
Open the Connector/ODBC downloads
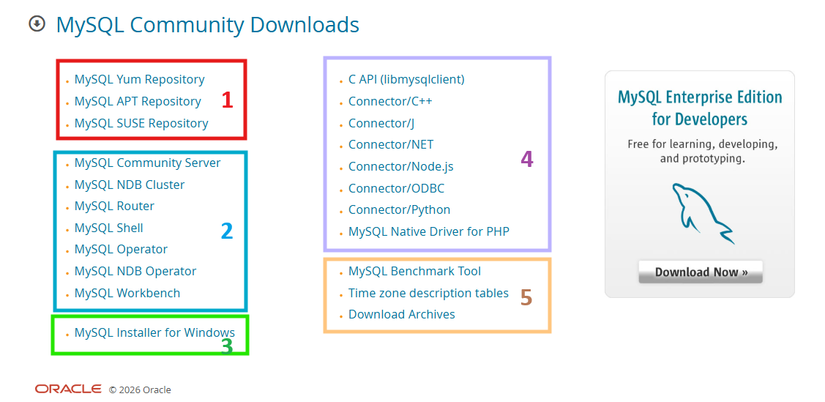(396, 188)
